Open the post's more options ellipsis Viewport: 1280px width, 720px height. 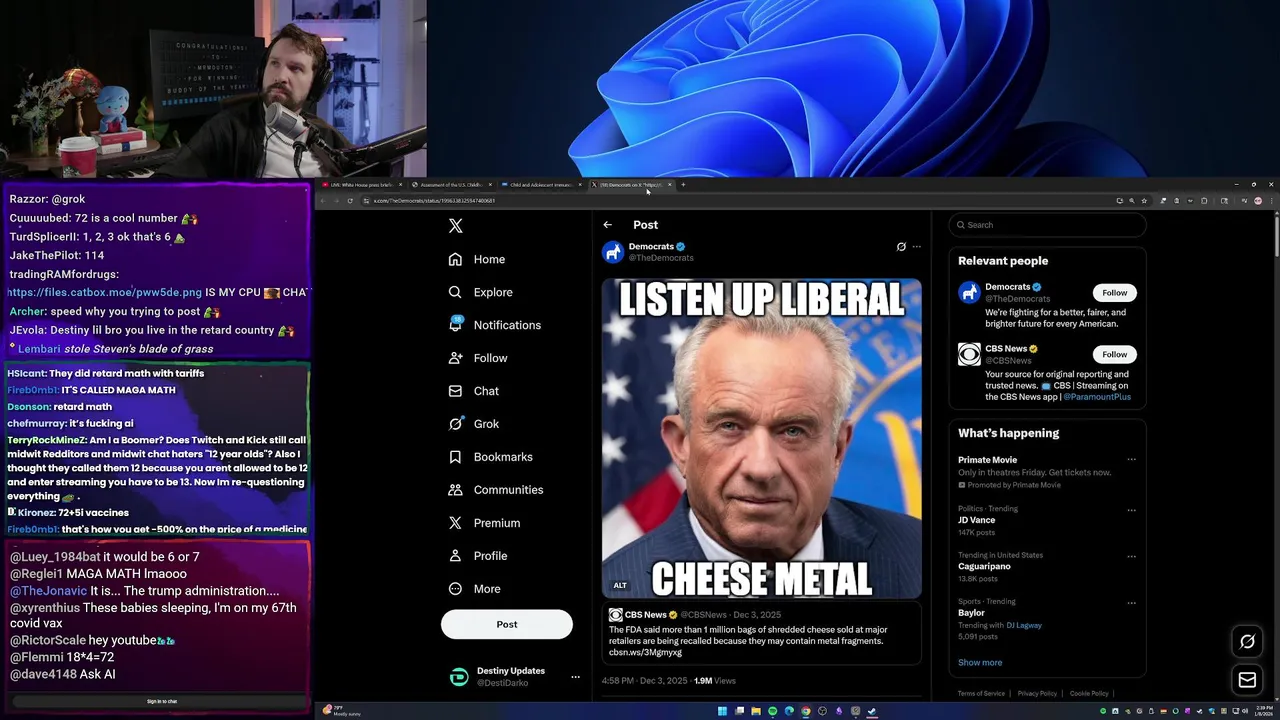pos(917,247)
